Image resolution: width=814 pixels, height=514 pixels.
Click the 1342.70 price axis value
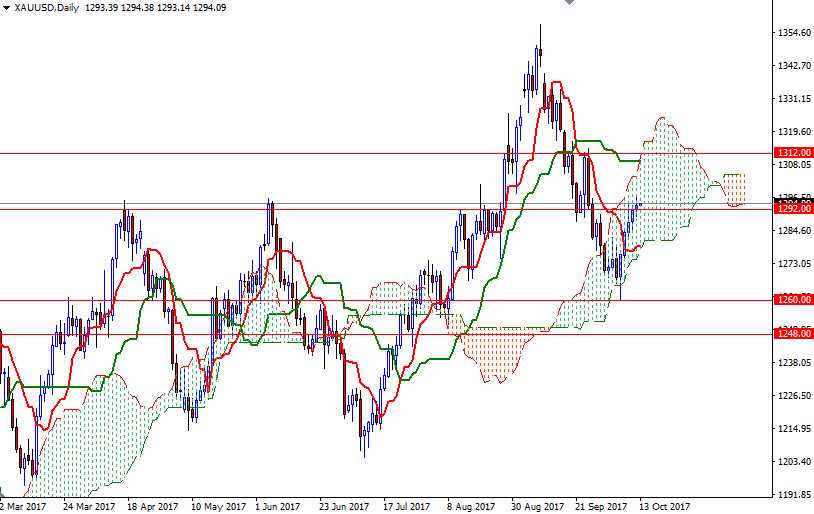[794, 65]
